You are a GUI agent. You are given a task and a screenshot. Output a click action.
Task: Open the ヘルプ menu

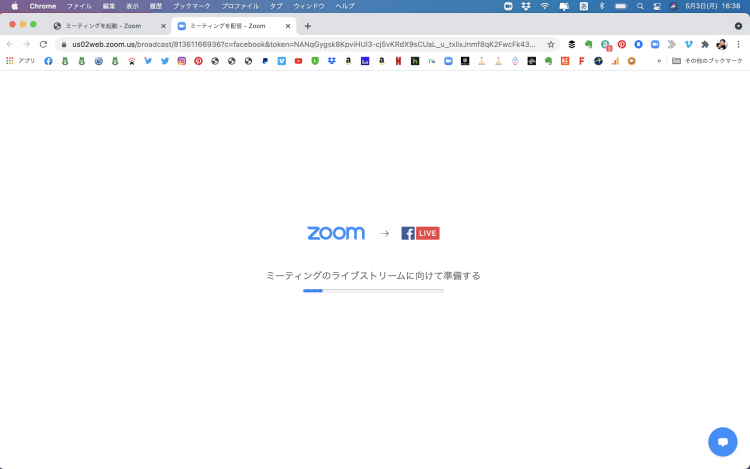click(345, 6)
